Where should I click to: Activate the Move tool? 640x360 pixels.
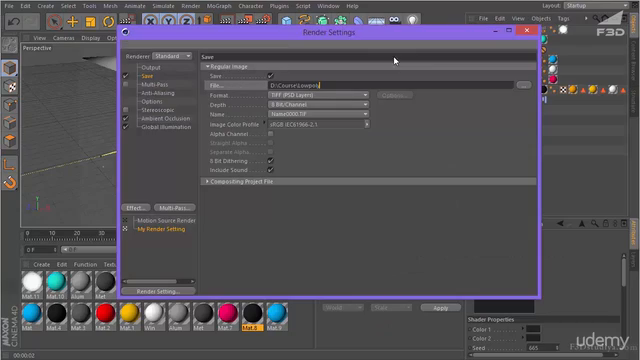coord(73,21)
